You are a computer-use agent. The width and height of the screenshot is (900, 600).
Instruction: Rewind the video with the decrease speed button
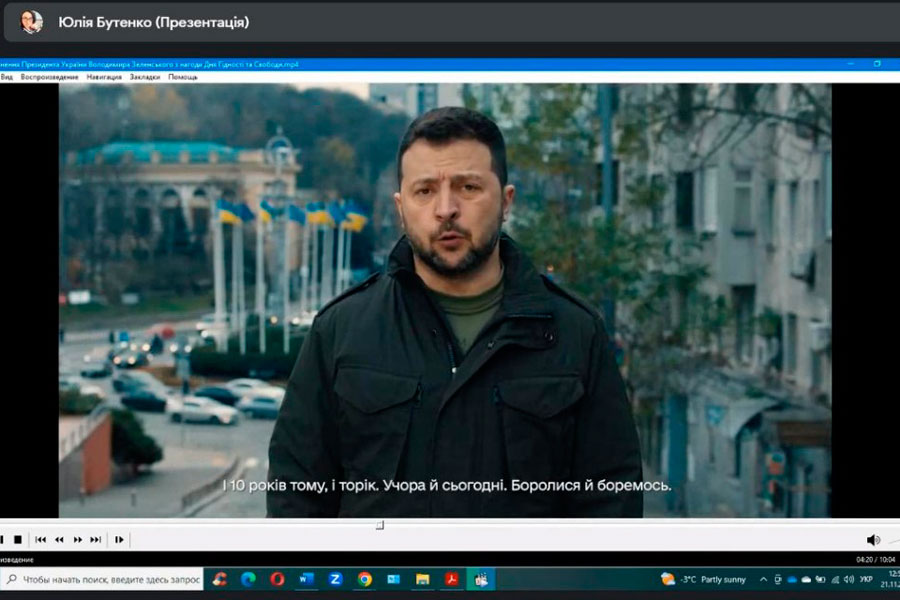click(59, 540)
